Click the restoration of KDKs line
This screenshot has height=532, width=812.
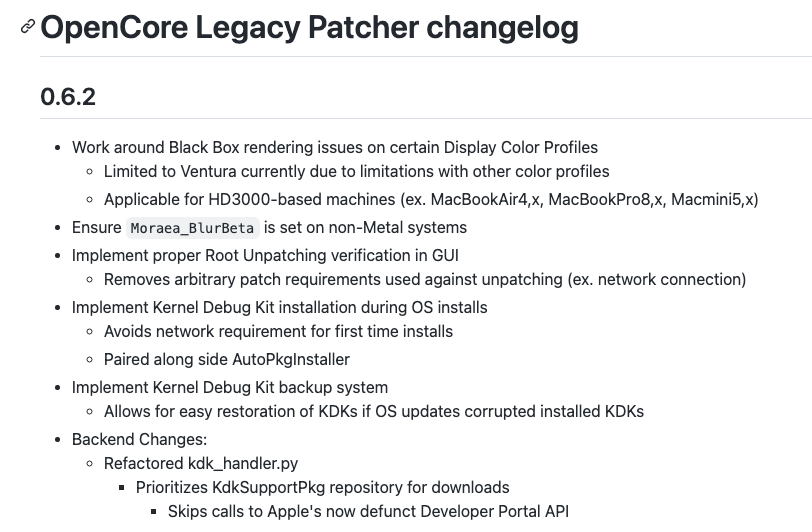pos(374,411)
